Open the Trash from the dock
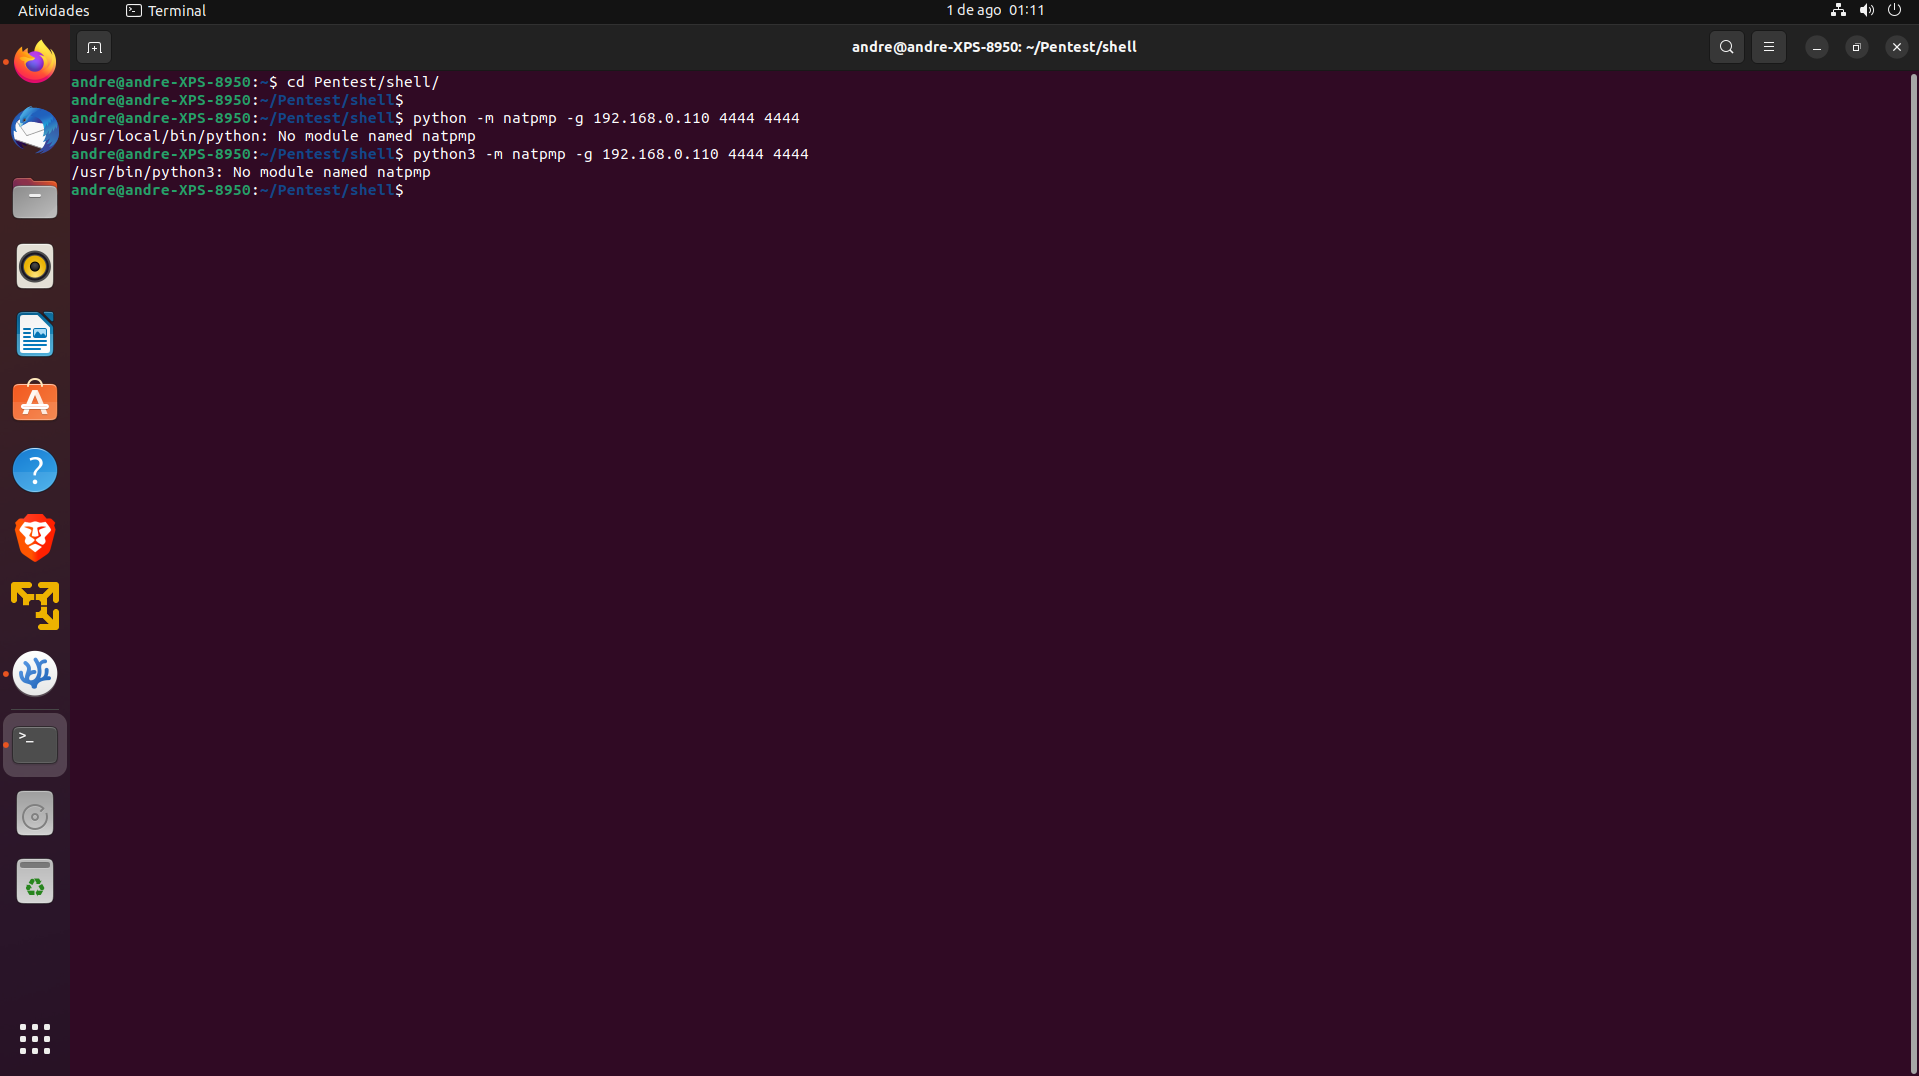The image size is (1919, 1076). click(x=35, y=883)
